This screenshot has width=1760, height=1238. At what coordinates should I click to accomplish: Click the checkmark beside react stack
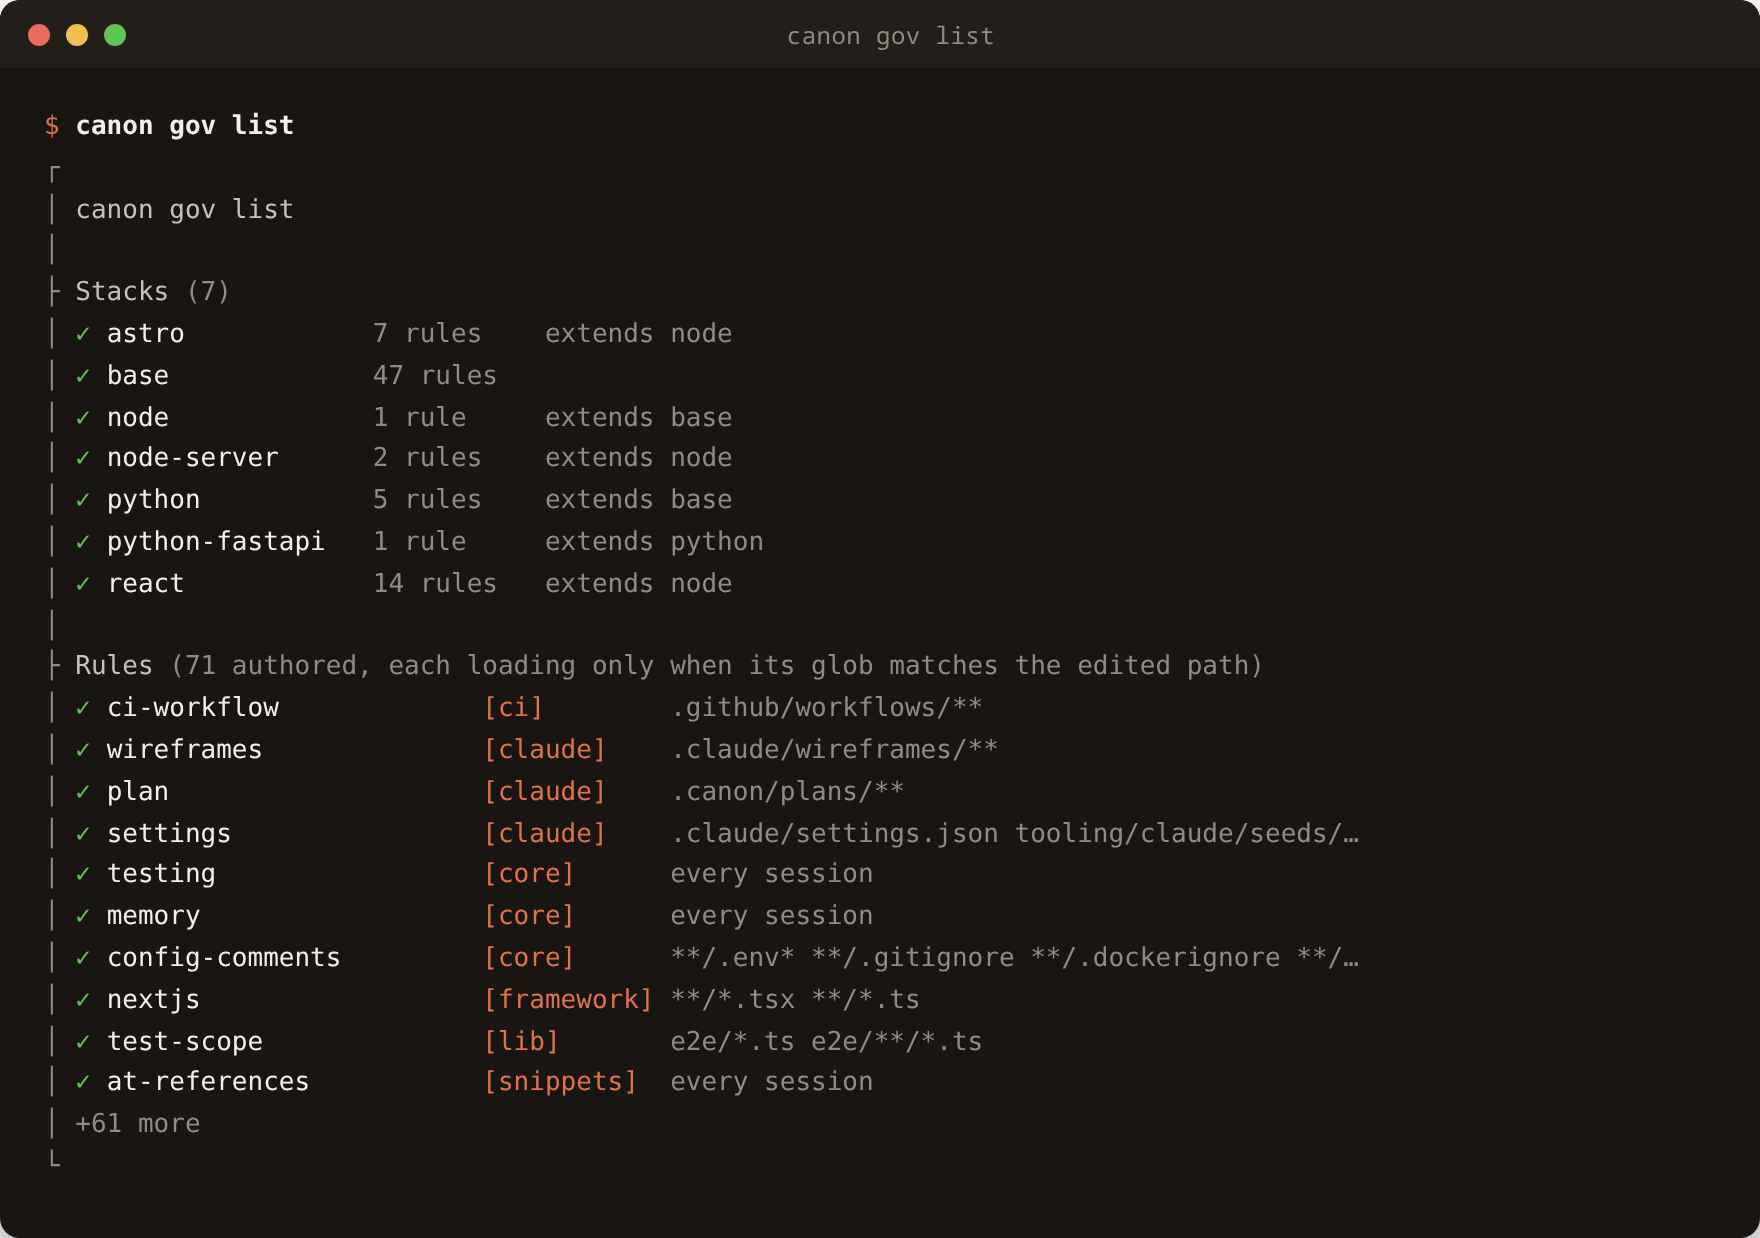(83, 584)
